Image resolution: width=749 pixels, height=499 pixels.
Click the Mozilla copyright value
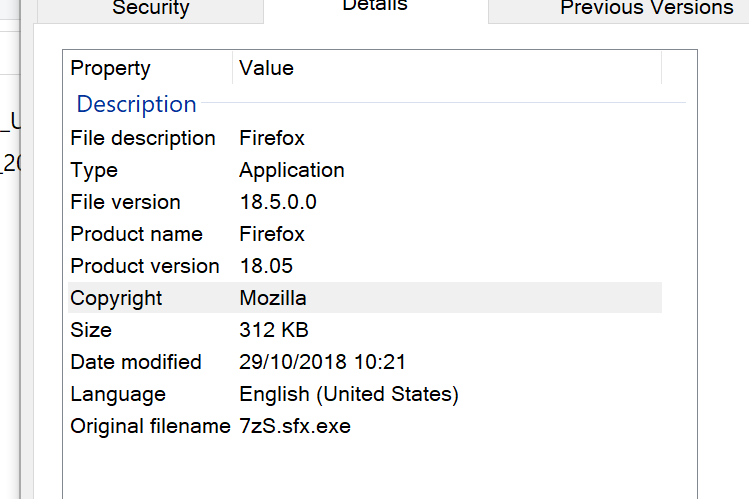(x=273, y=298)
